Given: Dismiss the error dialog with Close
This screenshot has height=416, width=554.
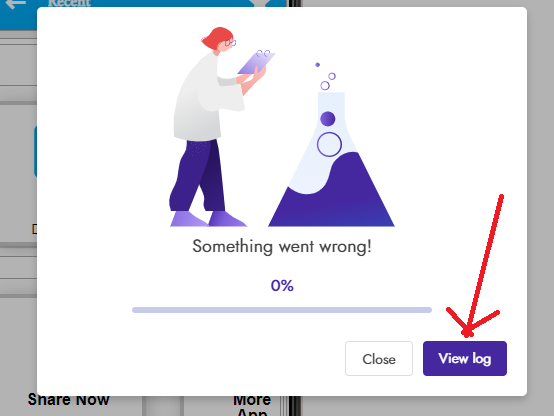Looking at the screenshot, I should 379,358.
